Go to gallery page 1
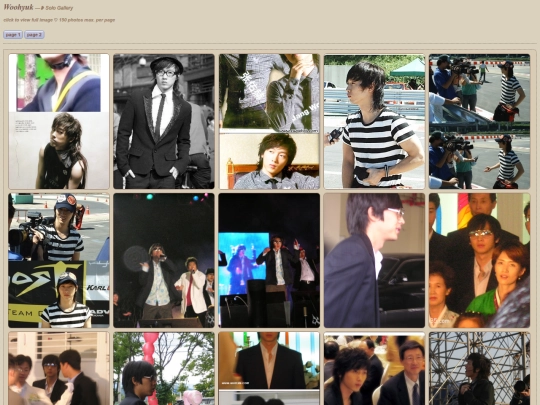 click(13, 35)
